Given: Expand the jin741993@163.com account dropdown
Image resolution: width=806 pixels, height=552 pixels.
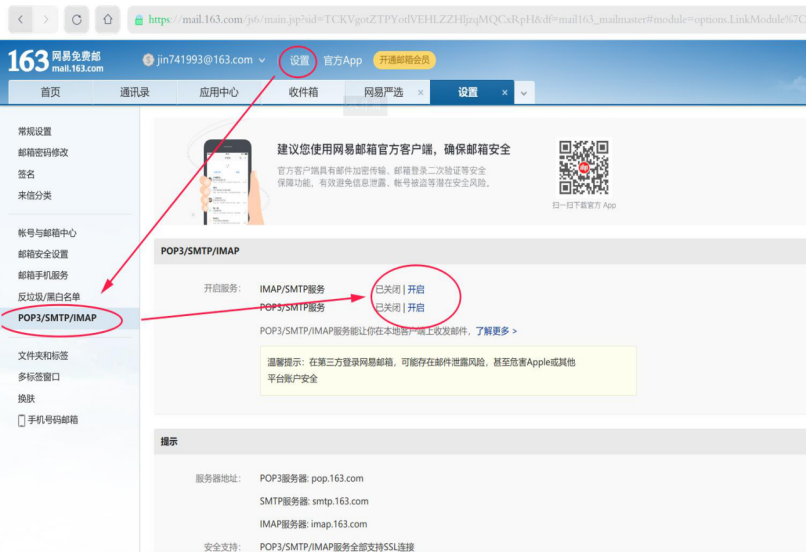Looking at the screenshot, I should (x=262, y=60).
